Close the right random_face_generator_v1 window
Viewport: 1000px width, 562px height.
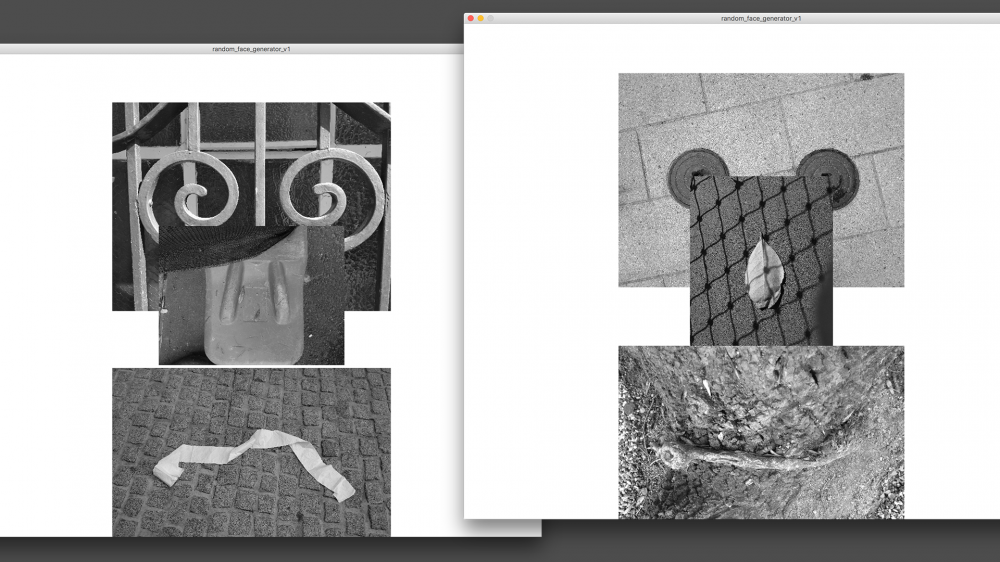click(471, 18)
